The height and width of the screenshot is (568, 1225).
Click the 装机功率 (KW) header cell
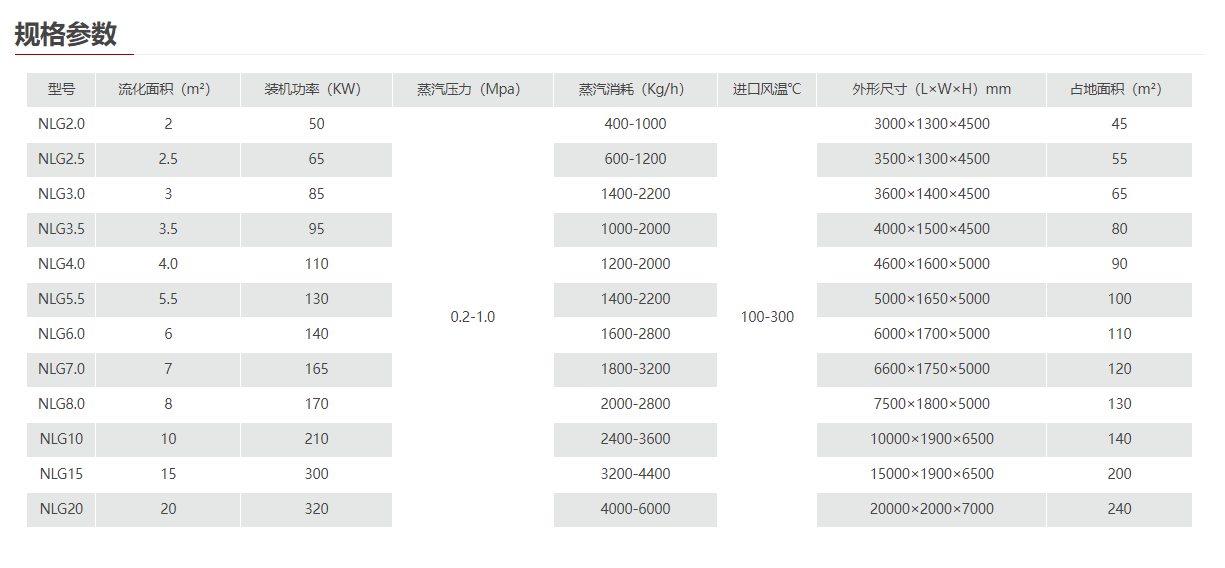[316, 89]
